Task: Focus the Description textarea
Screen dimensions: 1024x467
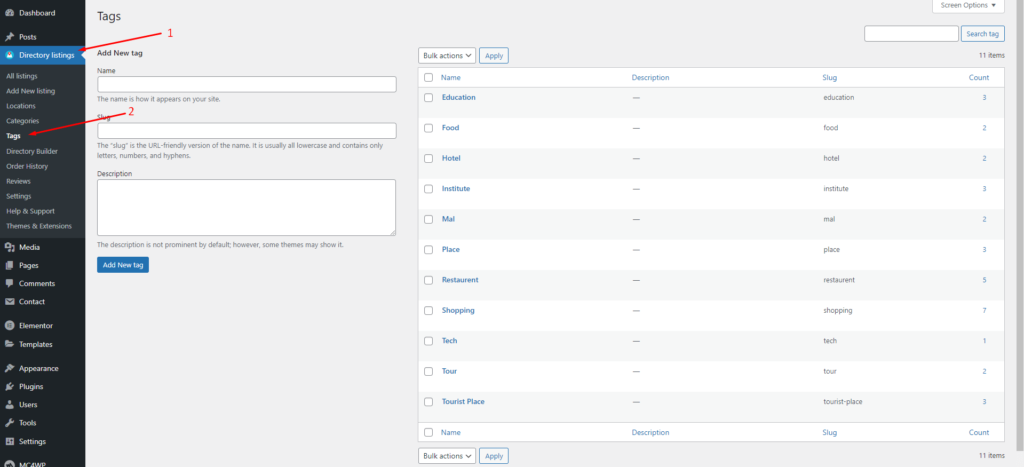Action: [x=247, y=207]
